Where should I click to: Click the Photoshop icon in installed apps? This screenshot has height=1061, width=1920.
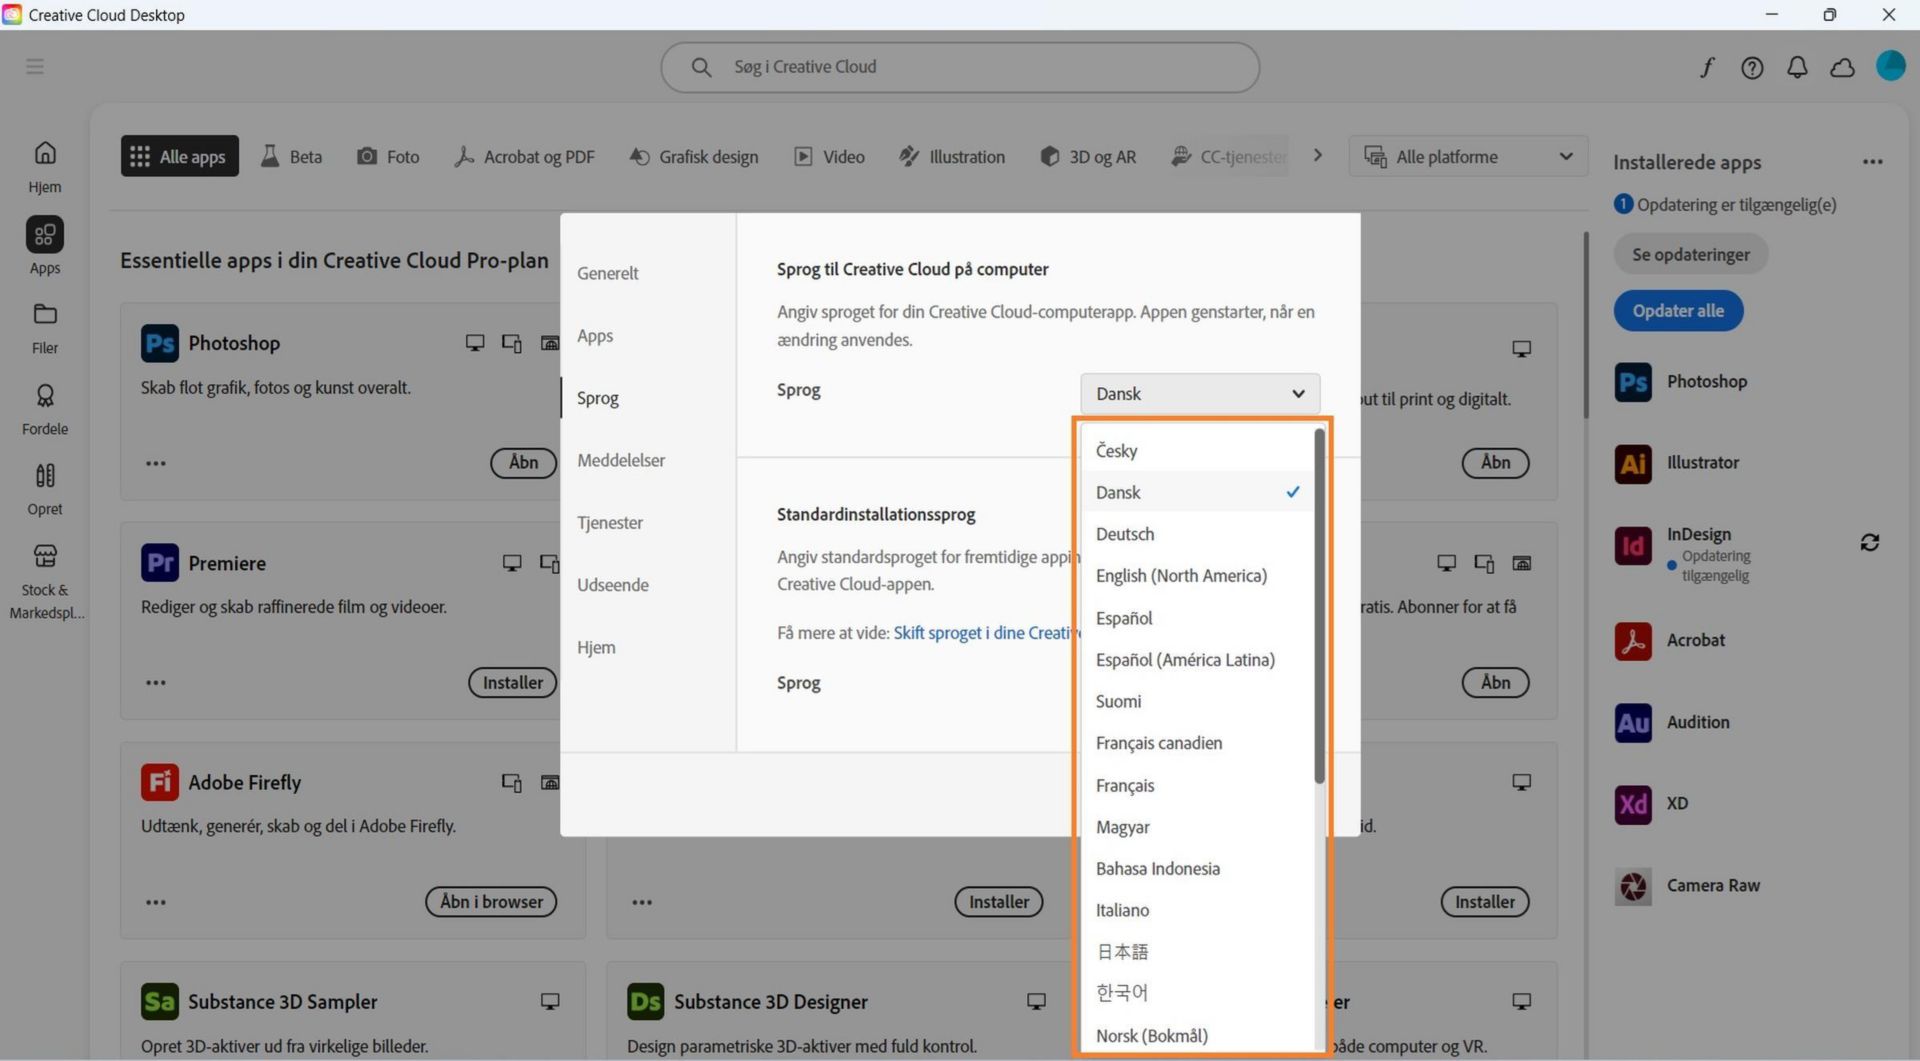point(1633,382)
